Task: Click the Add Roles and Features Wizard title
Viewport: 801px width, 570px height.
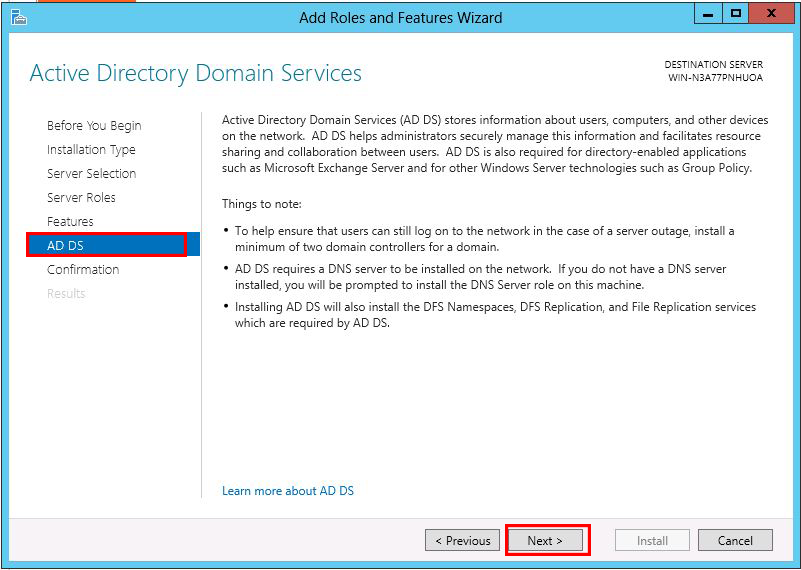Action: click(400, 18)
